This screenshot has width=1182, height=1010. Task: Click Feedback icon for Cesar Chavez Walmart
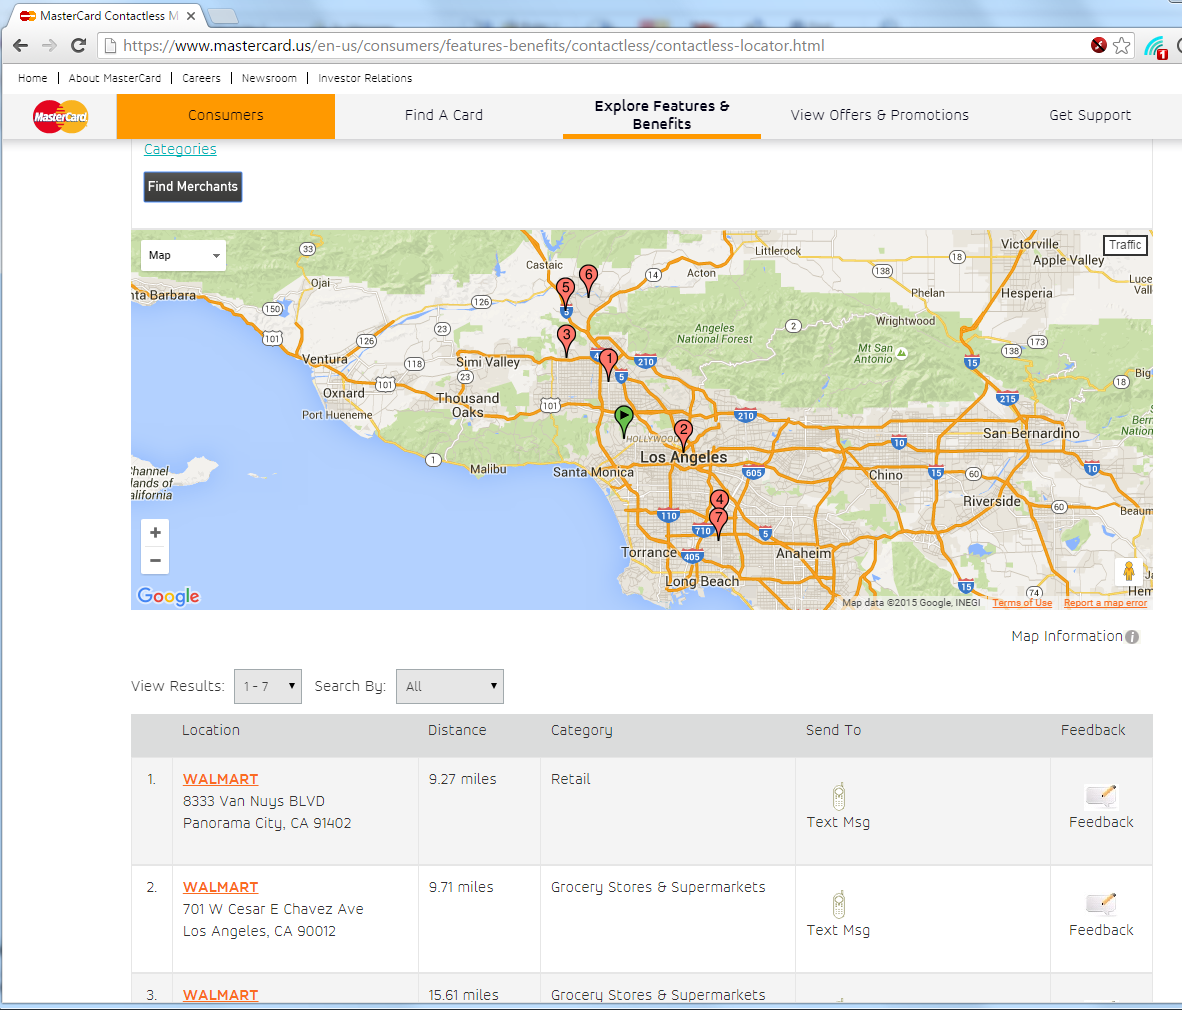pos(1101,904)
